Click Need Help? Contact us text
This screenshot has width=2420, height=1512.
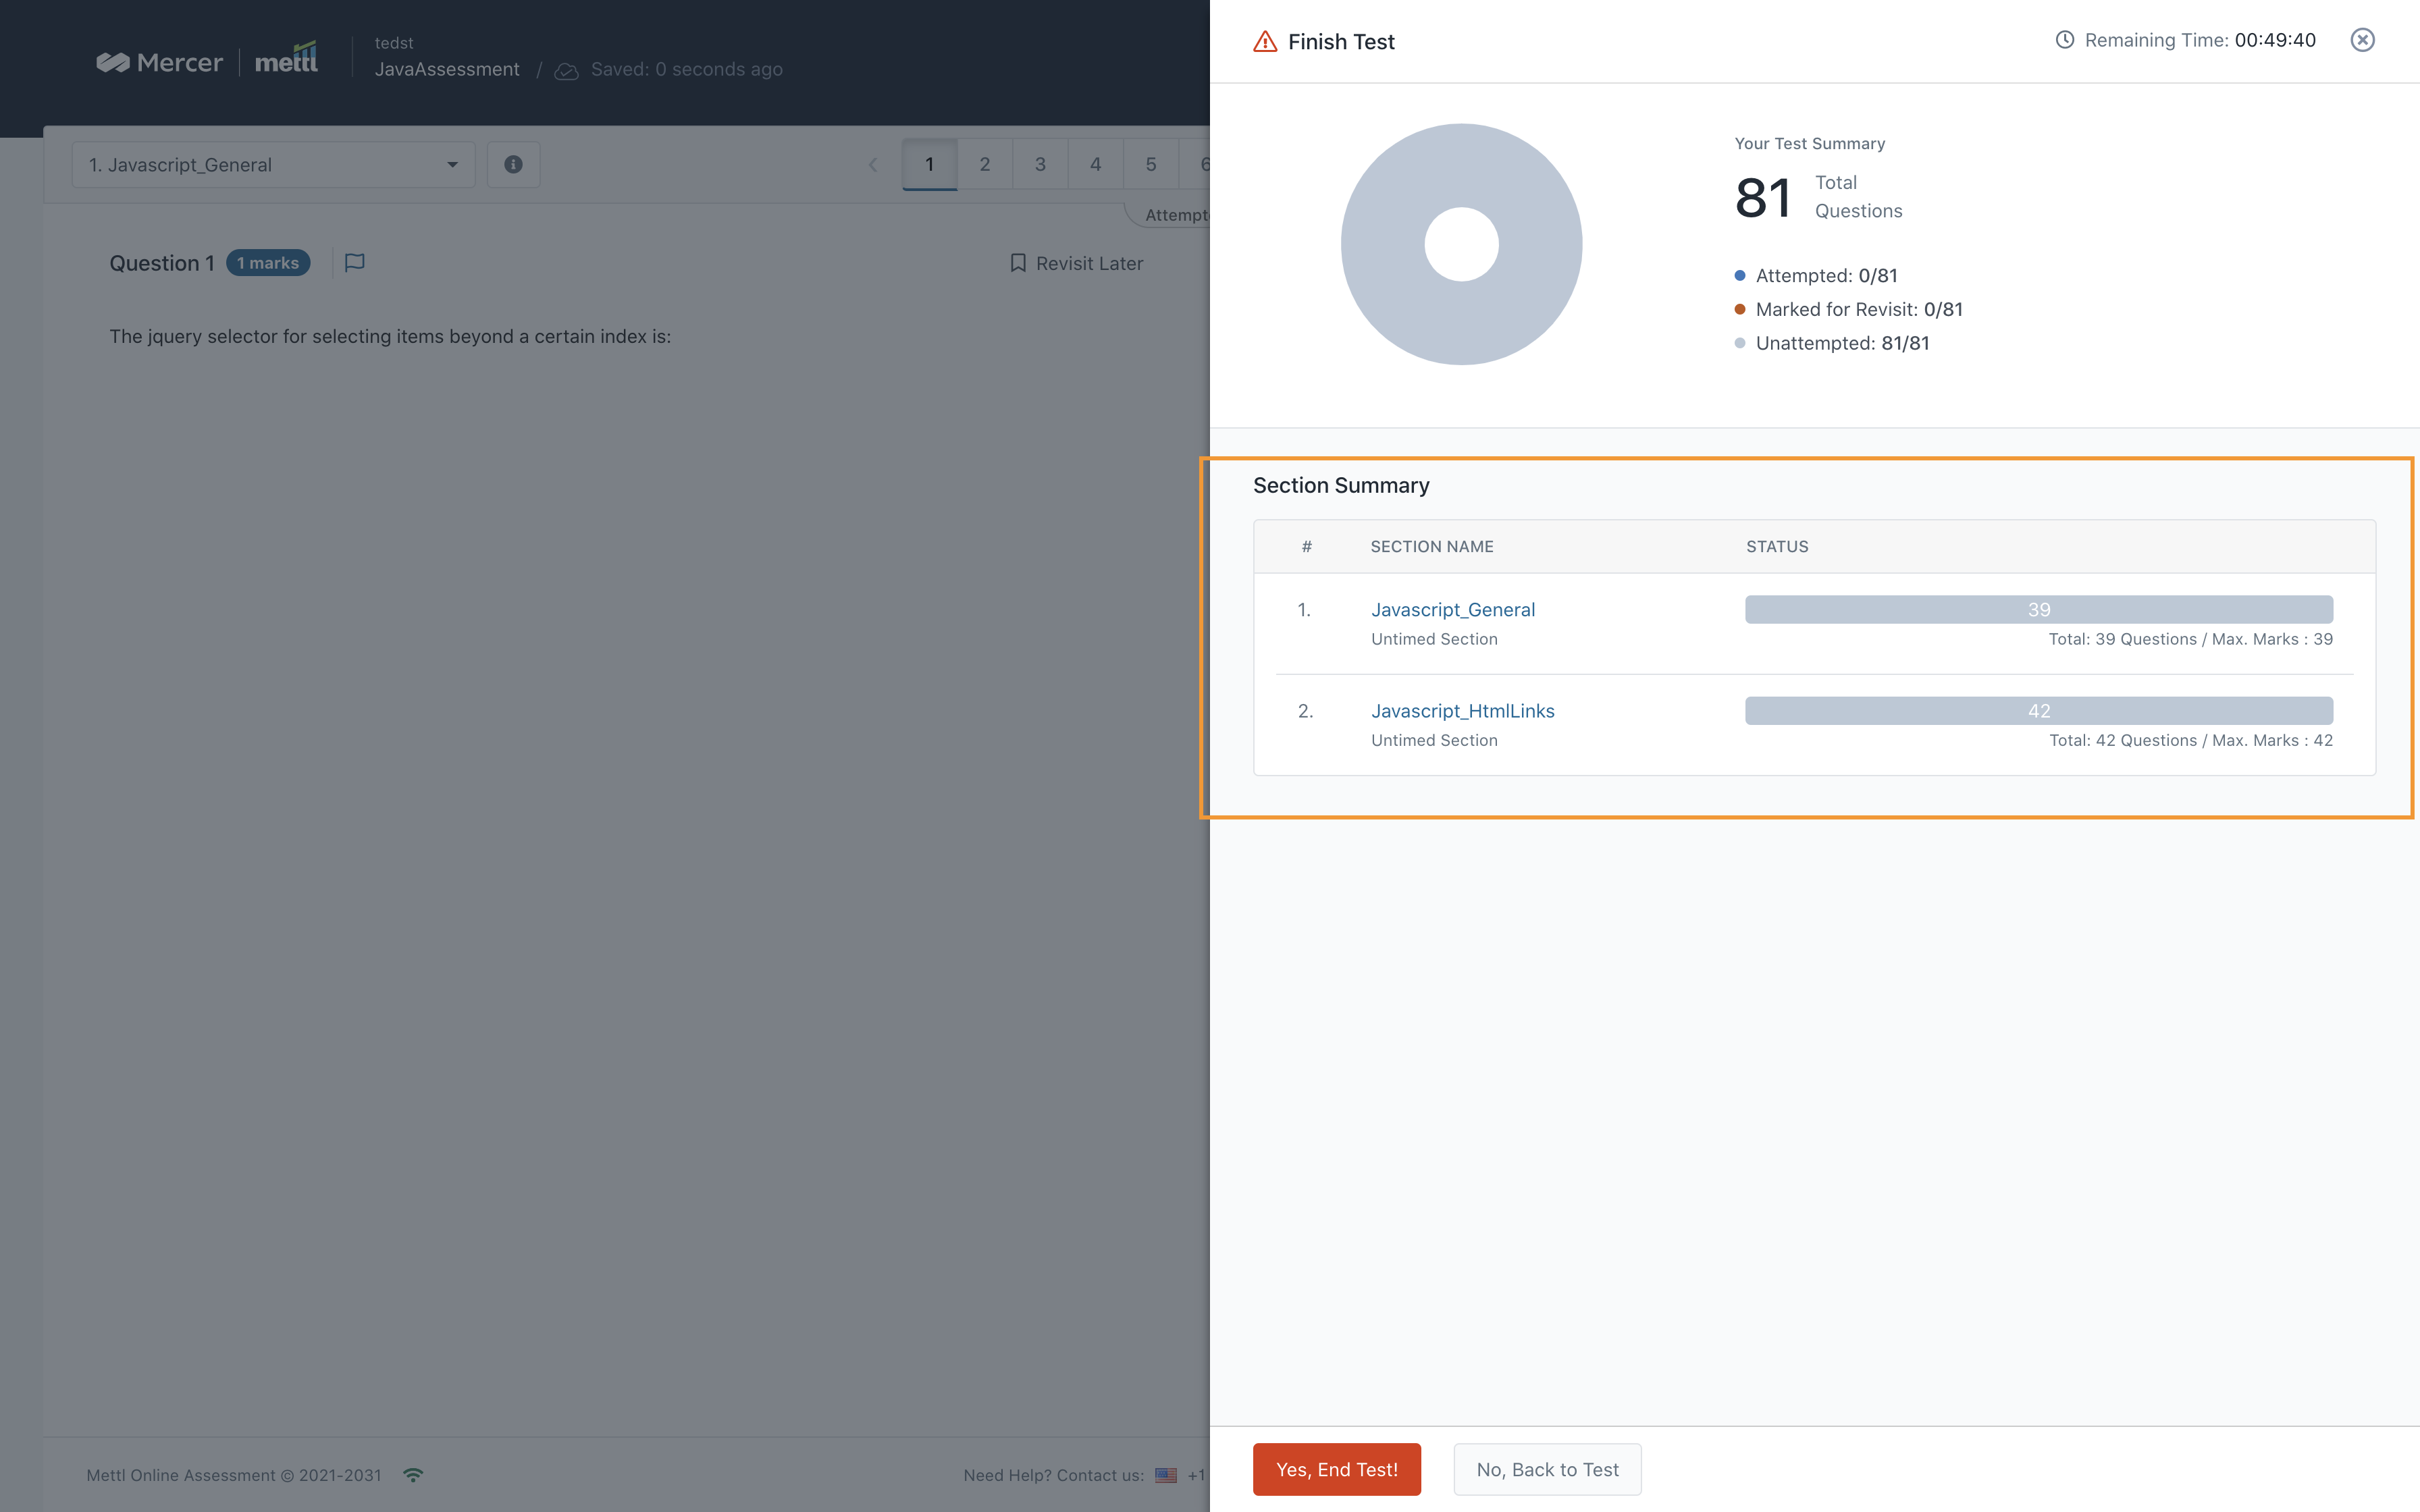point(1054,1475)
